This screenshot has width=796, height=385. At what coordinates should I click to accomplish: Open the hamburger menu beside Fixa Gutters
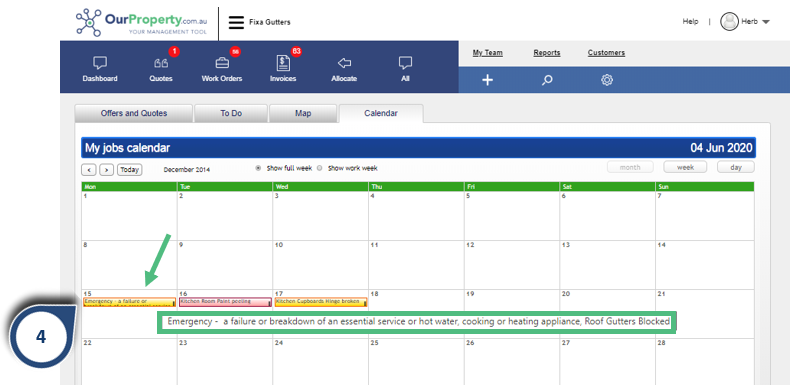click(236, 22)
